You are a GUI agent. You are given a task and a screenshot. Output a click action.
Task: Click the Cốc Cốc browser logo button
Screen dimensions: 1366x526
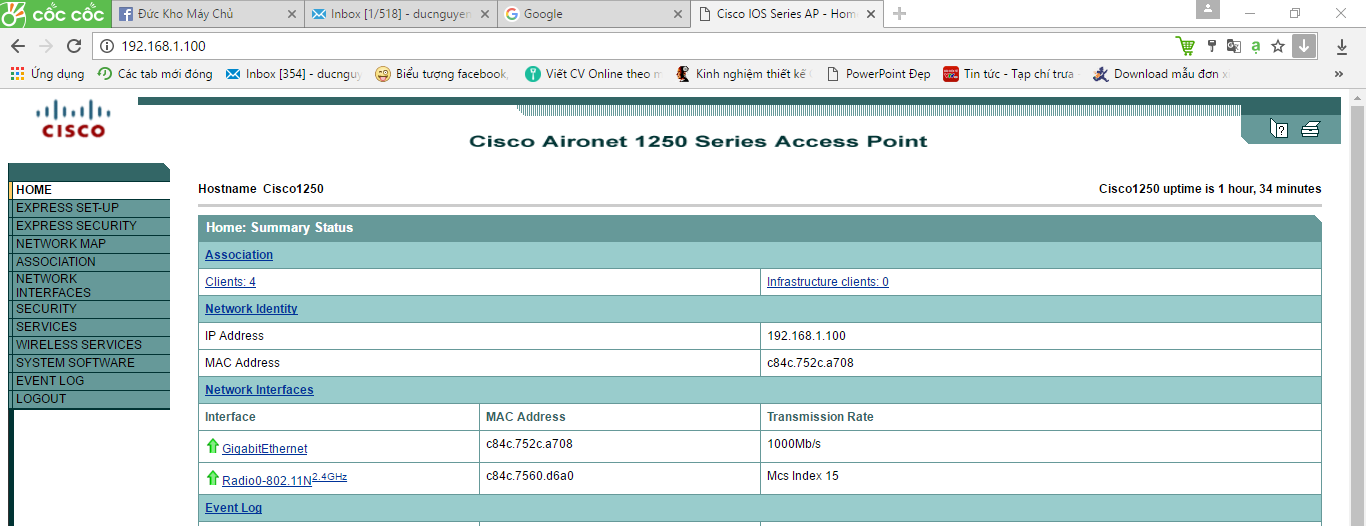[x=53, y=14]
